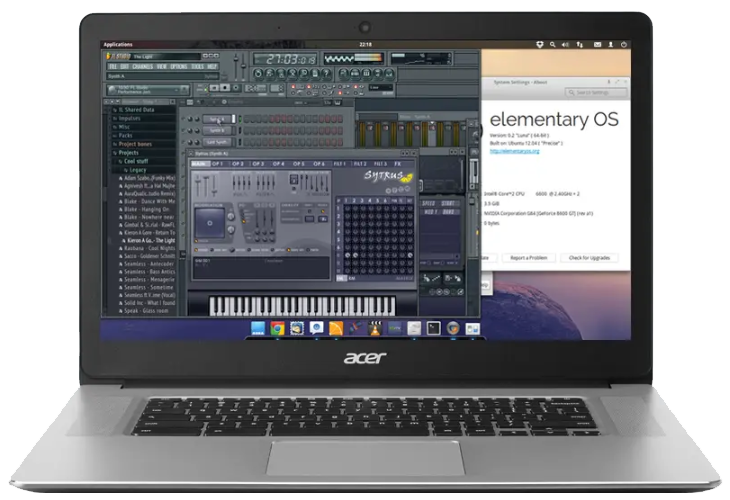Switch to the OP 3 tab in Sytrus
Screen dimensions: 730x500
point(258,164)
